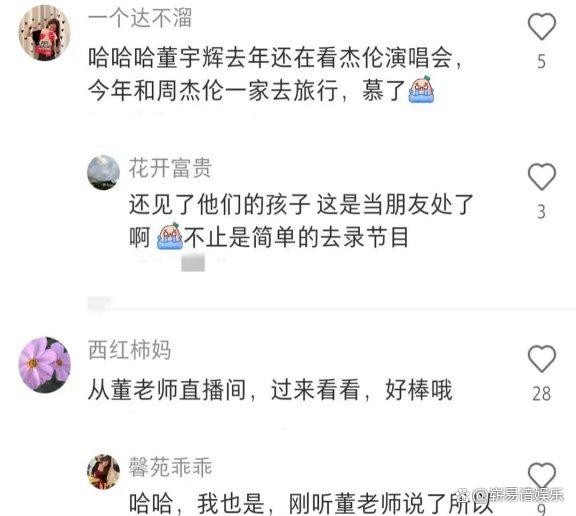
Task: Click crying emoji after 啊 in reply
Action: coord(169,237)
